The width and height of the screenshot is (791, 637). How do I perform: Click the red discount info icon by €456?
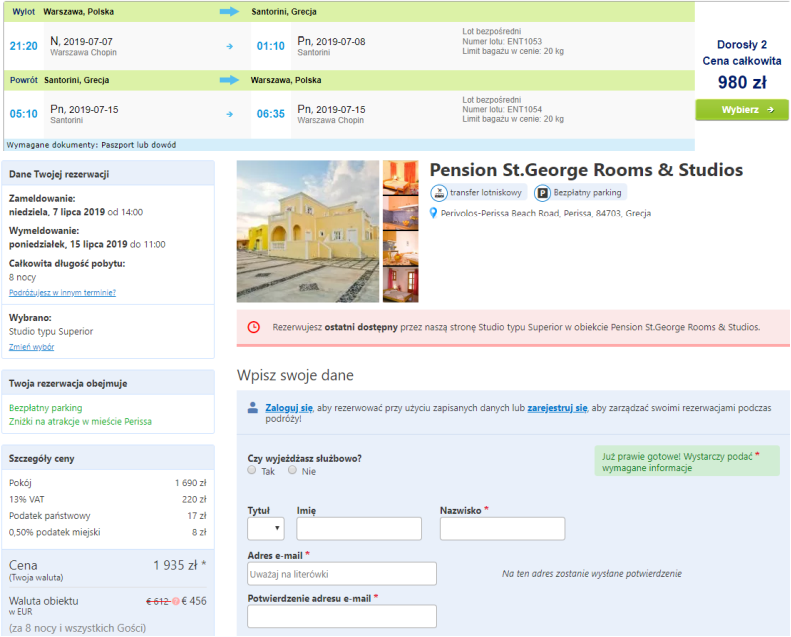point(176,601)
